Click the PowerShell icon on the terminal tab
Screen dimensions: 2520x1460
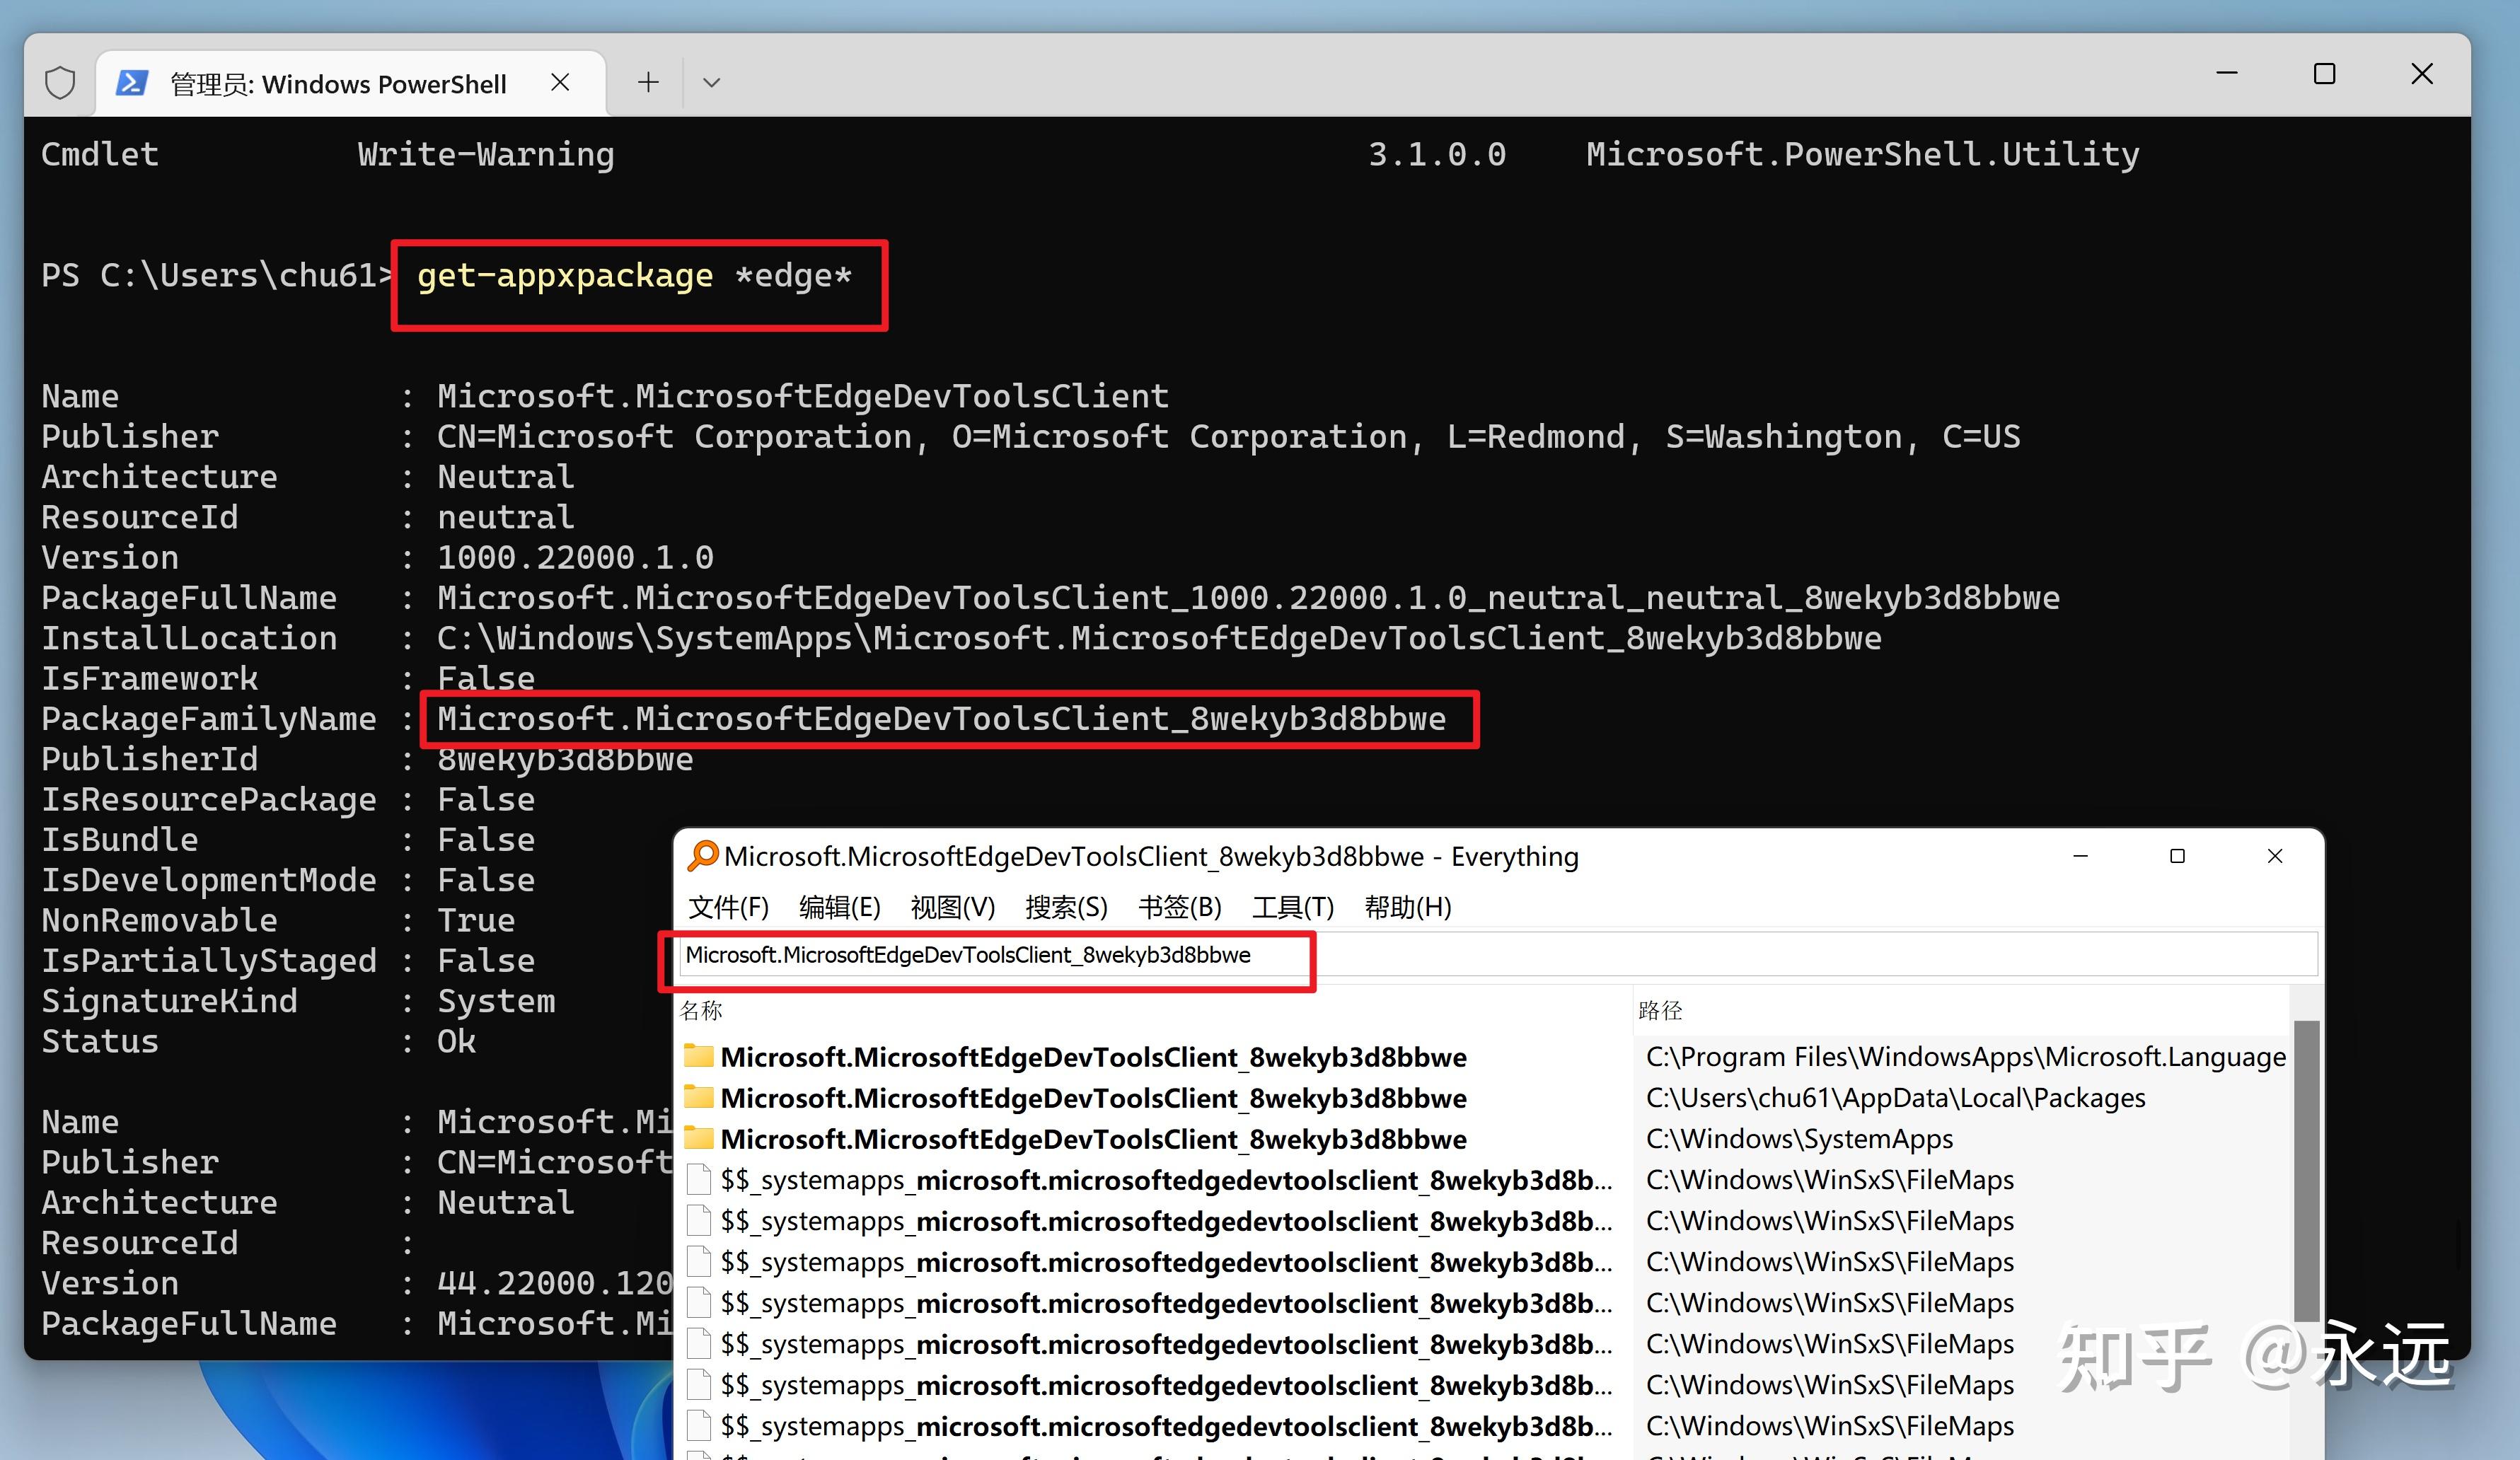click(133, 82)
